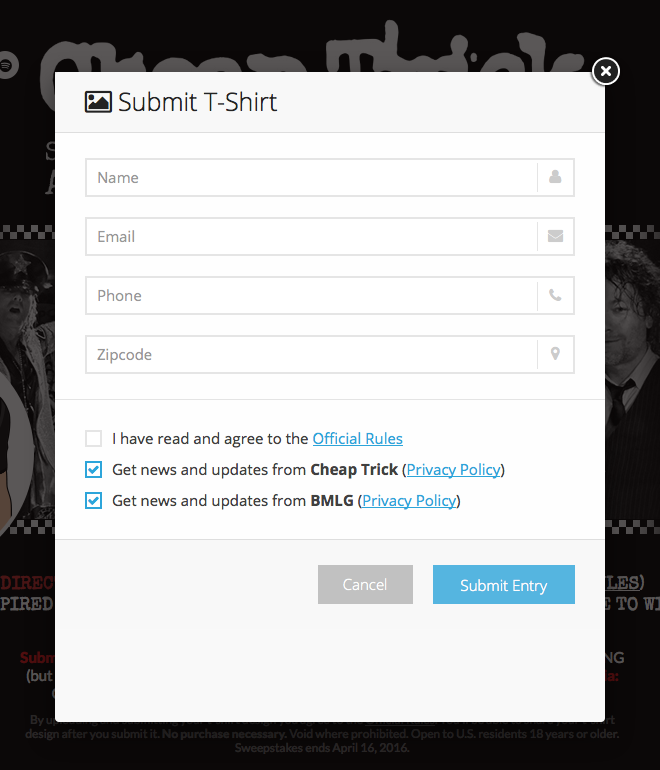The height and width of the screenshot is (770, 660).
Task: Click the person icon in Name field
Action: pos(555,177)
